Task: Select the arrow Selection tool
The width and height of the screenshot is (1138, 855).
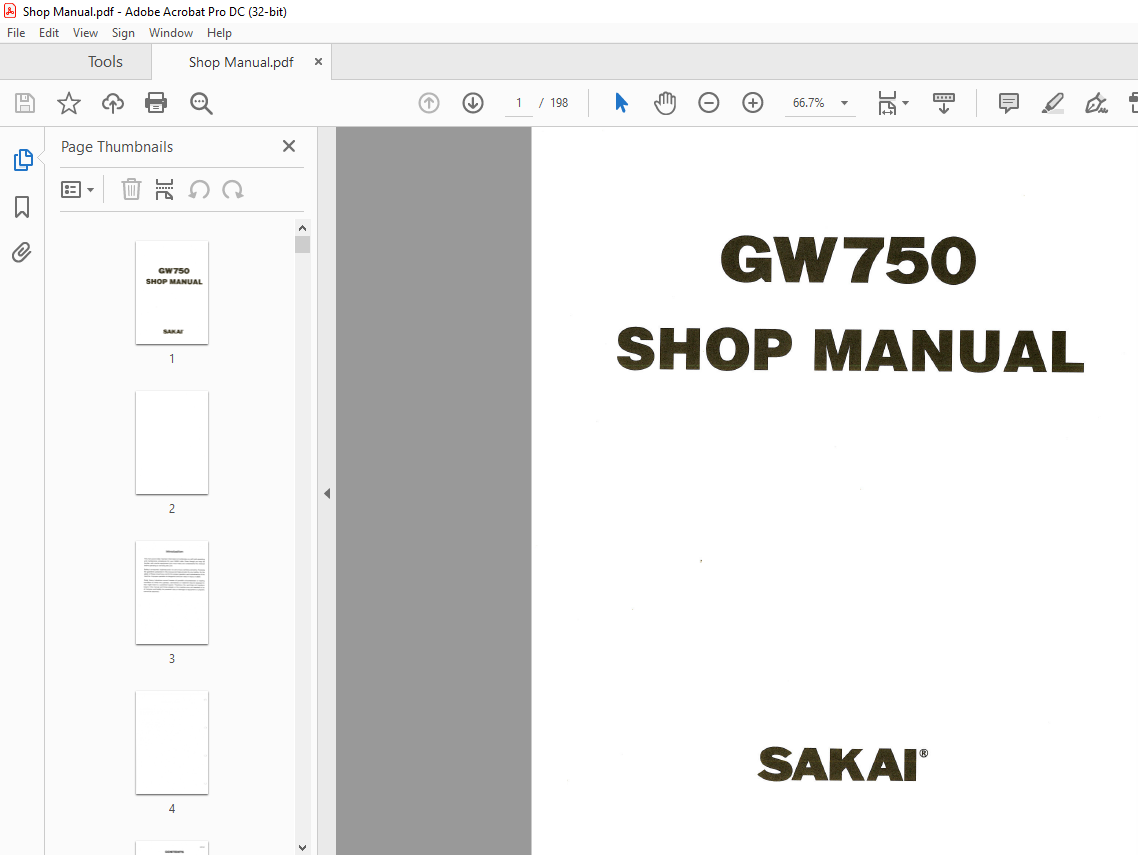Action: click(621, 103)
